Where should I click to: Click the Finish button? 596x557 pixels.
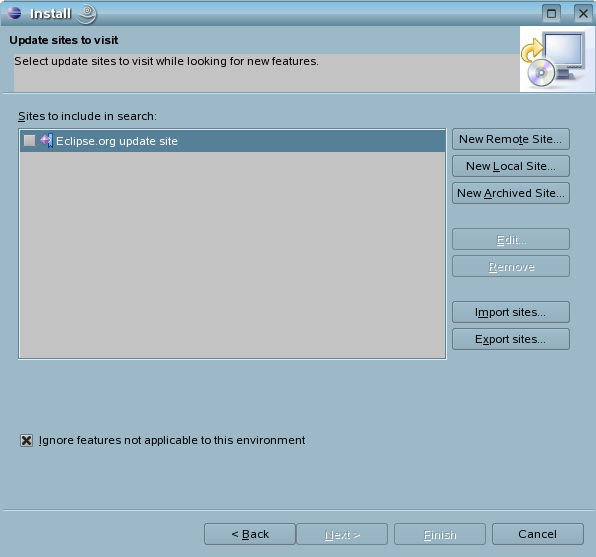pos(440,534)
